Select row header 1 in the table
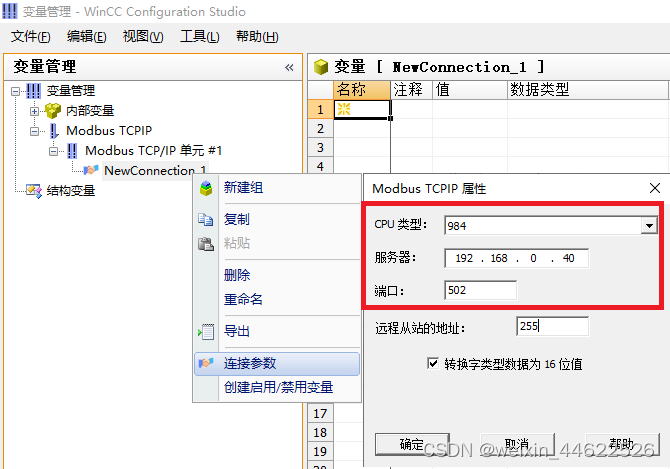 pos(320,109)
